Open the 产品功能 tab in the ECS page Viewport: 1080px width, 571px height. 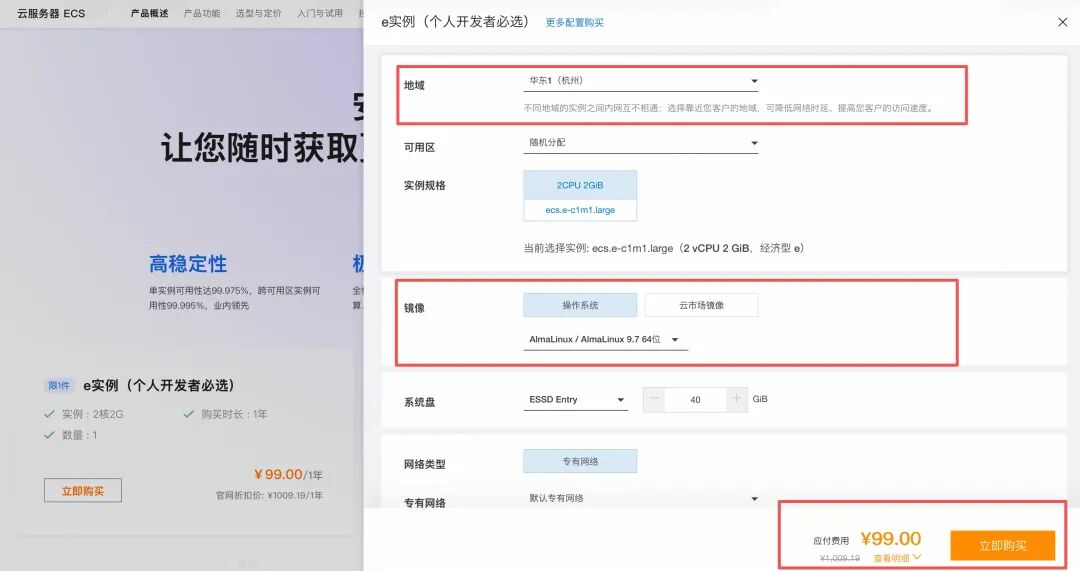coord(202,13)
